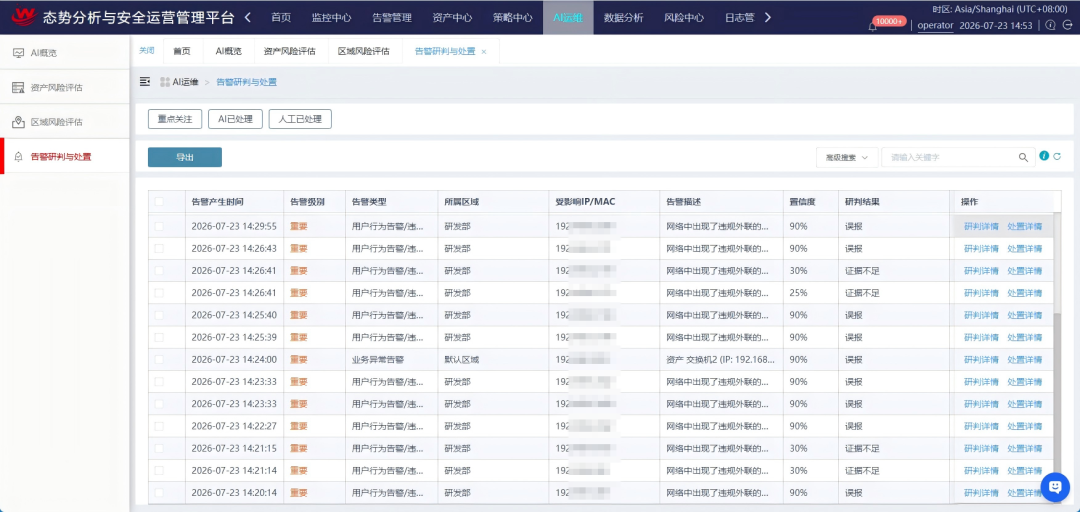Click the search magnifier icon
This screenshot has width=1080, height=512.
[x=1024, y=157]
